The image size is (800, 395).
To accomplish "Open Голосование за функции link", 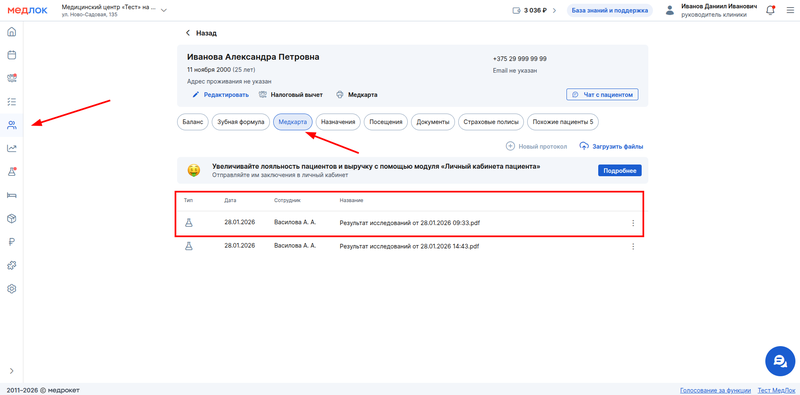I will coord(715,390).
